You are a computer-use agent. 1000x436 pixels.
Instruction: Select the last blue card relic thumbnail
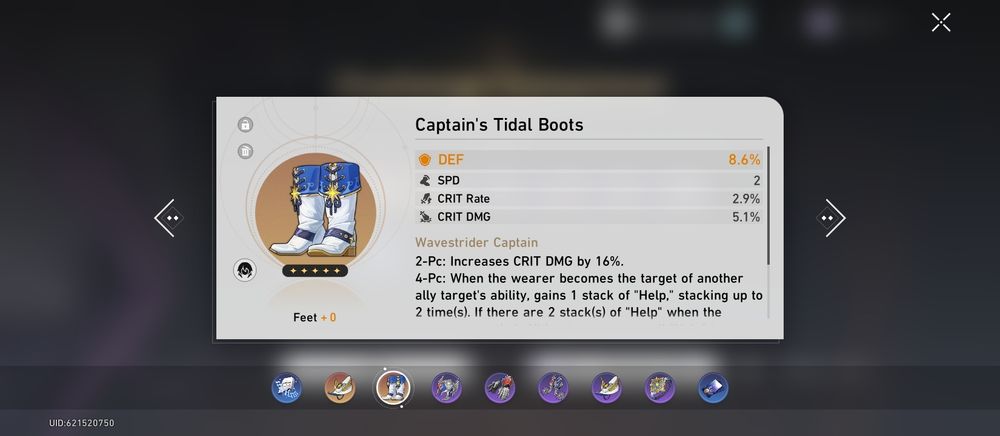pos(713,388)
